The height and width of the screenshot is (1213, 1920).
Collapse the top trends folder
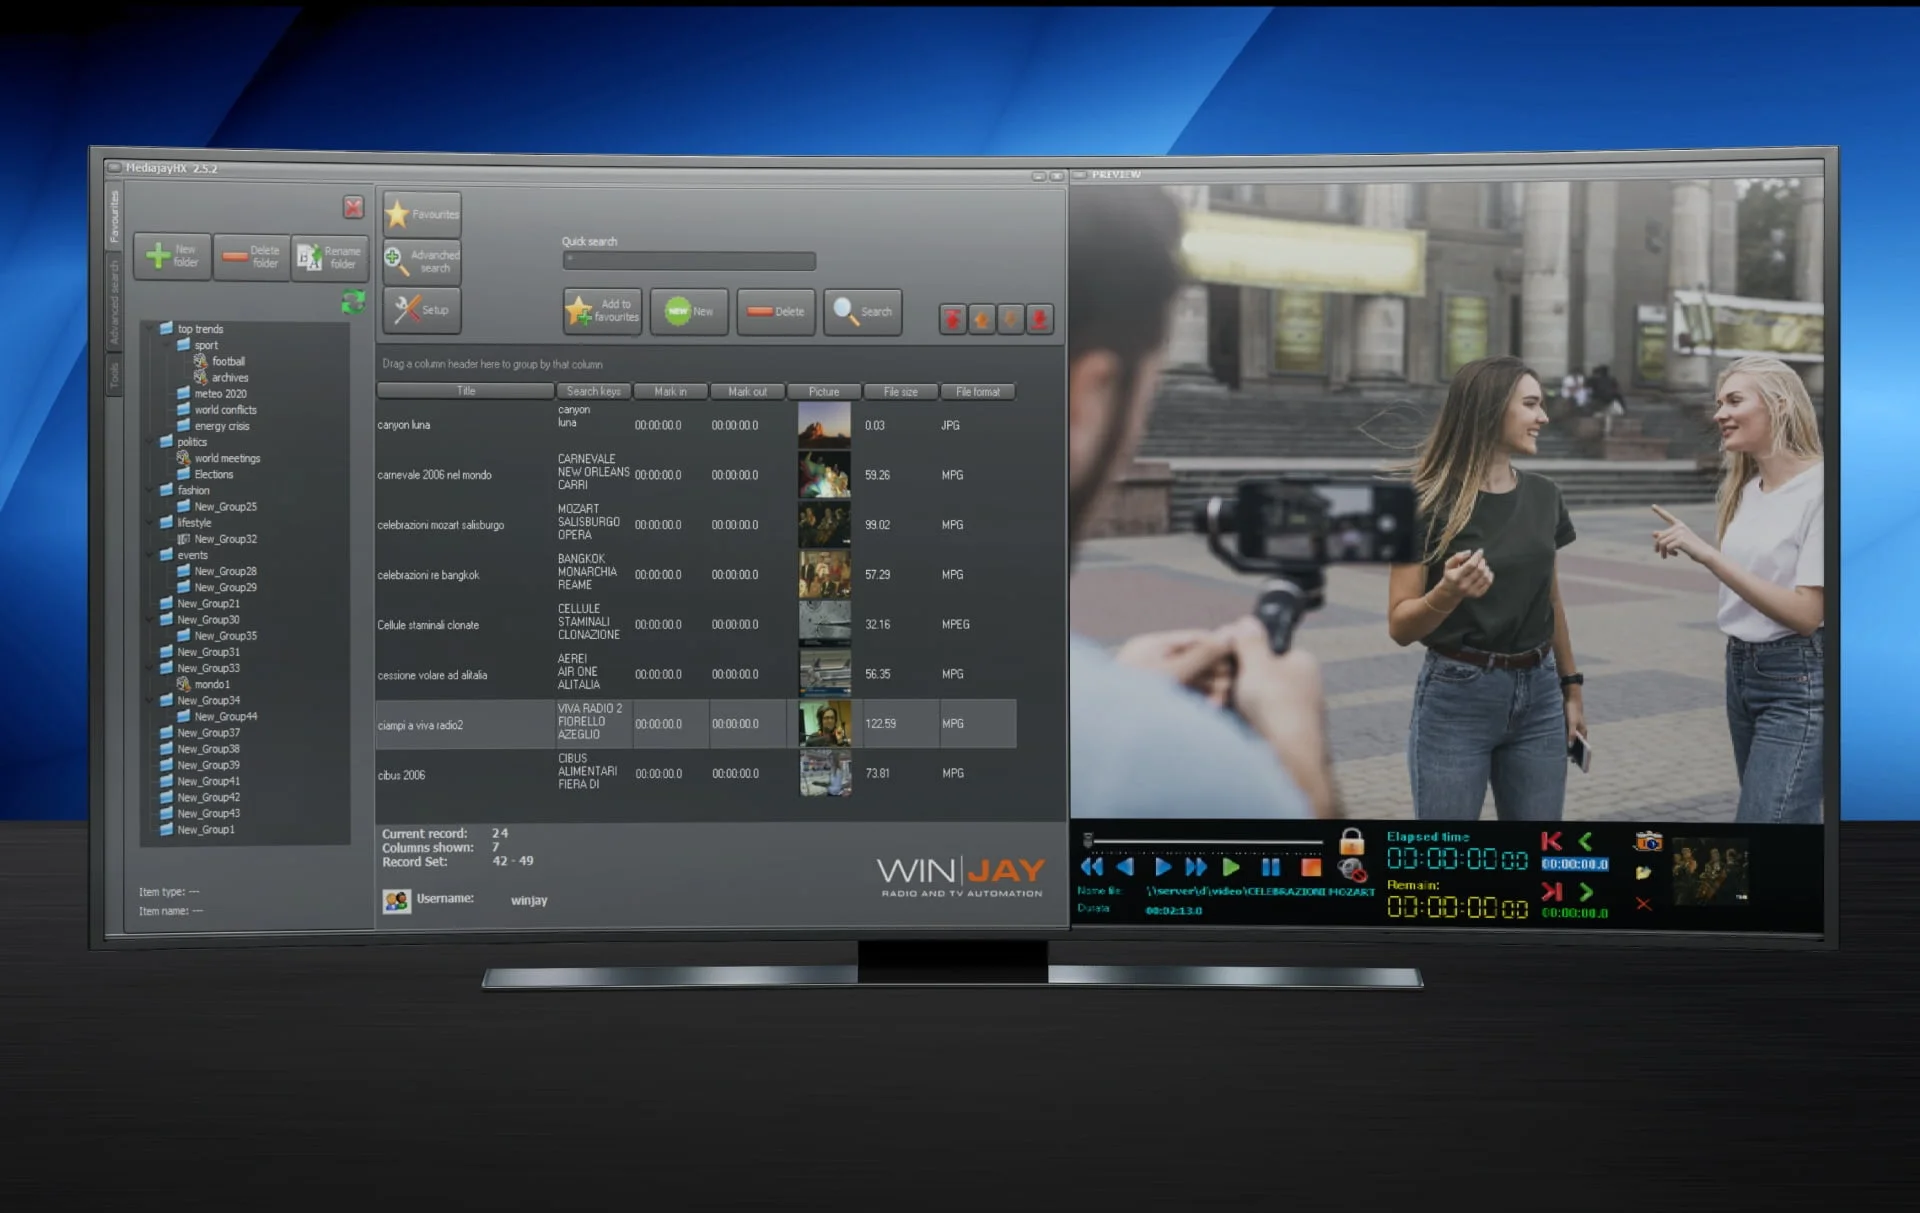pos(150,328)
